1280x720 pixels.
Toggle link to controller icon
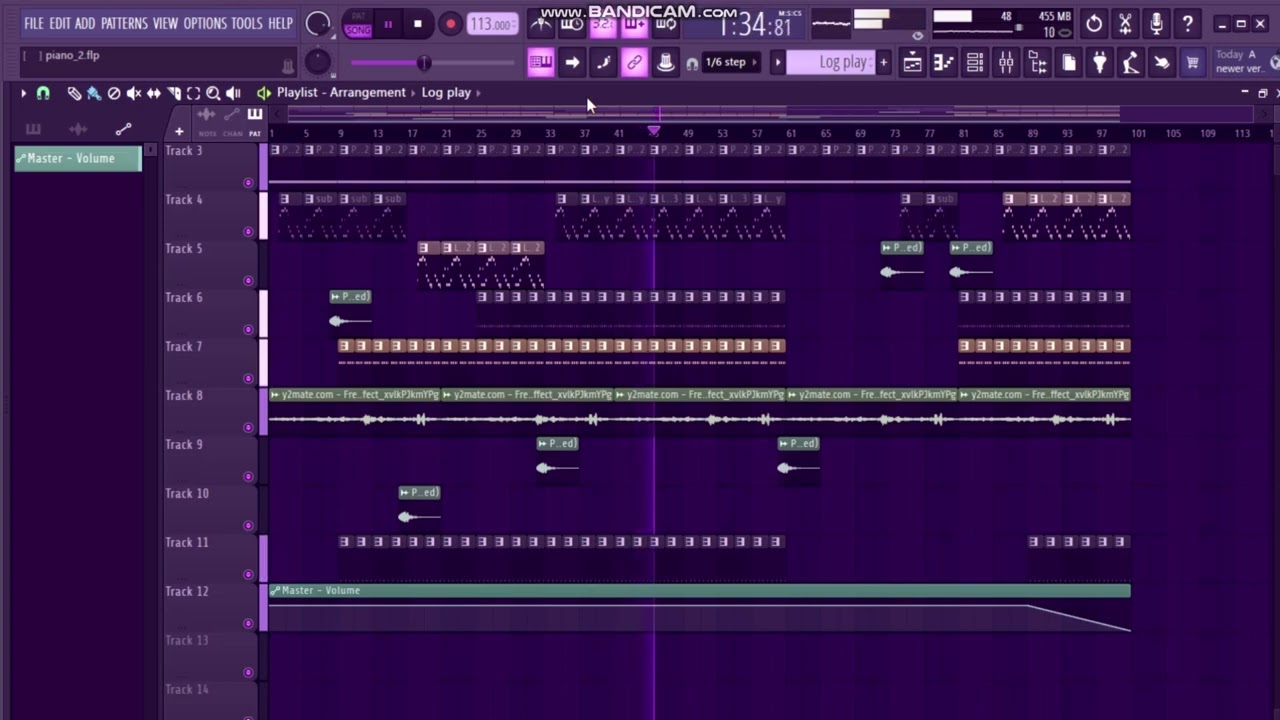point(634,63)
